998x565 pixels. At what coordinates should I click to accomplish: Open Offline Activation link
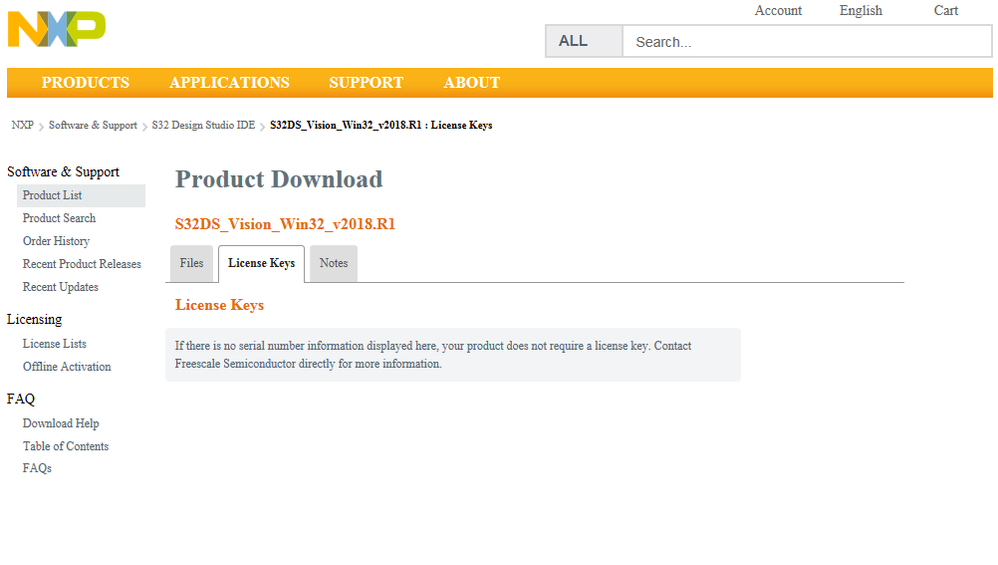point(67,366)
